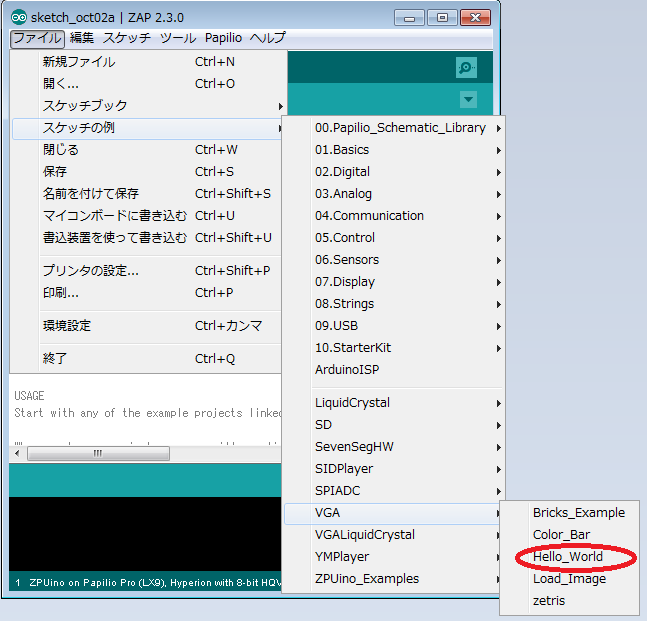This screenshot has height=621, width=647.
Task: Close the ZAP window
Action: coord(475,18)
